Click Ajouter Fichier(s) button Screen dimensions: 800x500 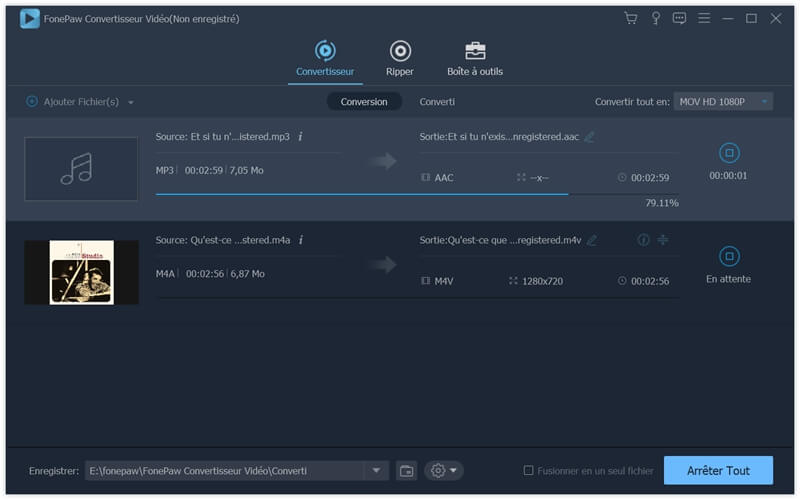click(72, 102)
